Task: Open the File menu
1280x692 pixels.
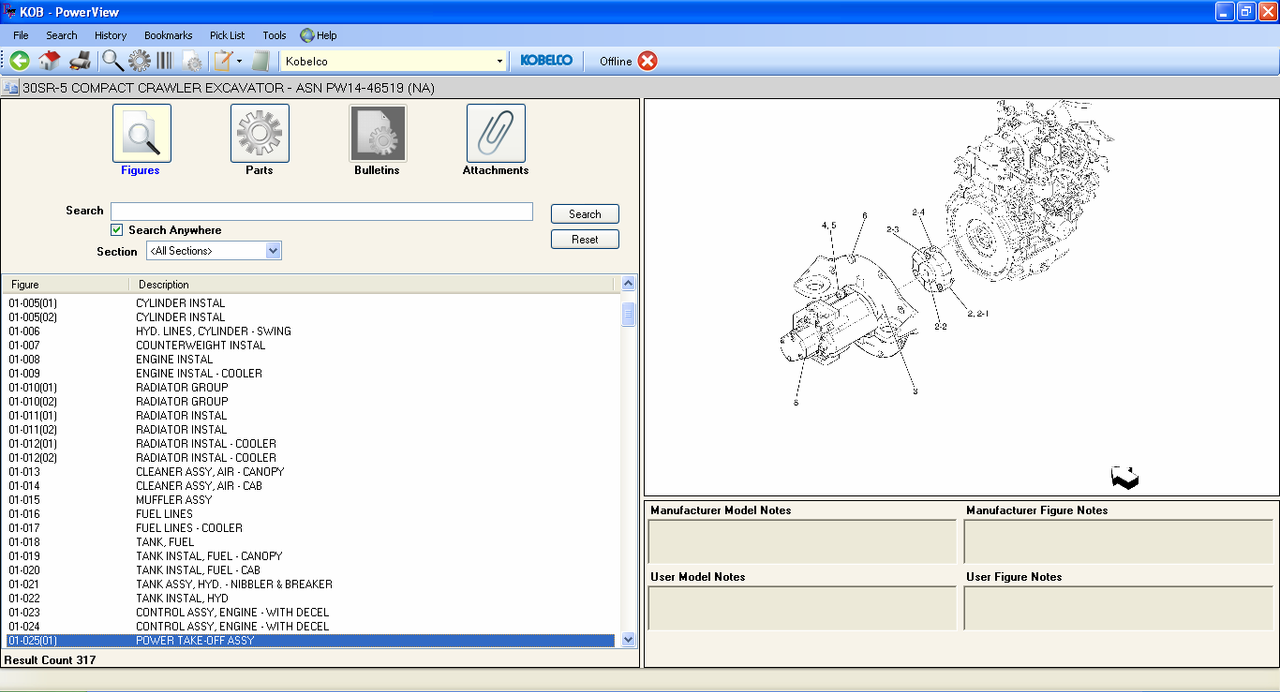Action: (x=21, y=35)
